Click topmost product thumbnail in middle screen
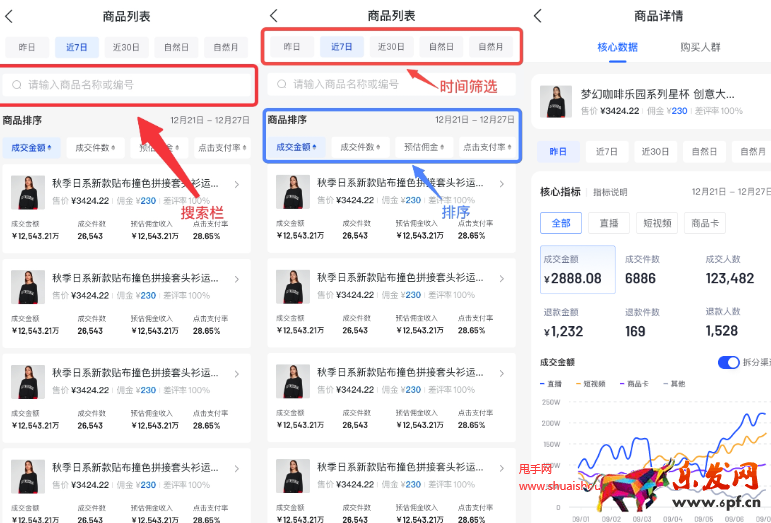 click(x=293, y=192)
